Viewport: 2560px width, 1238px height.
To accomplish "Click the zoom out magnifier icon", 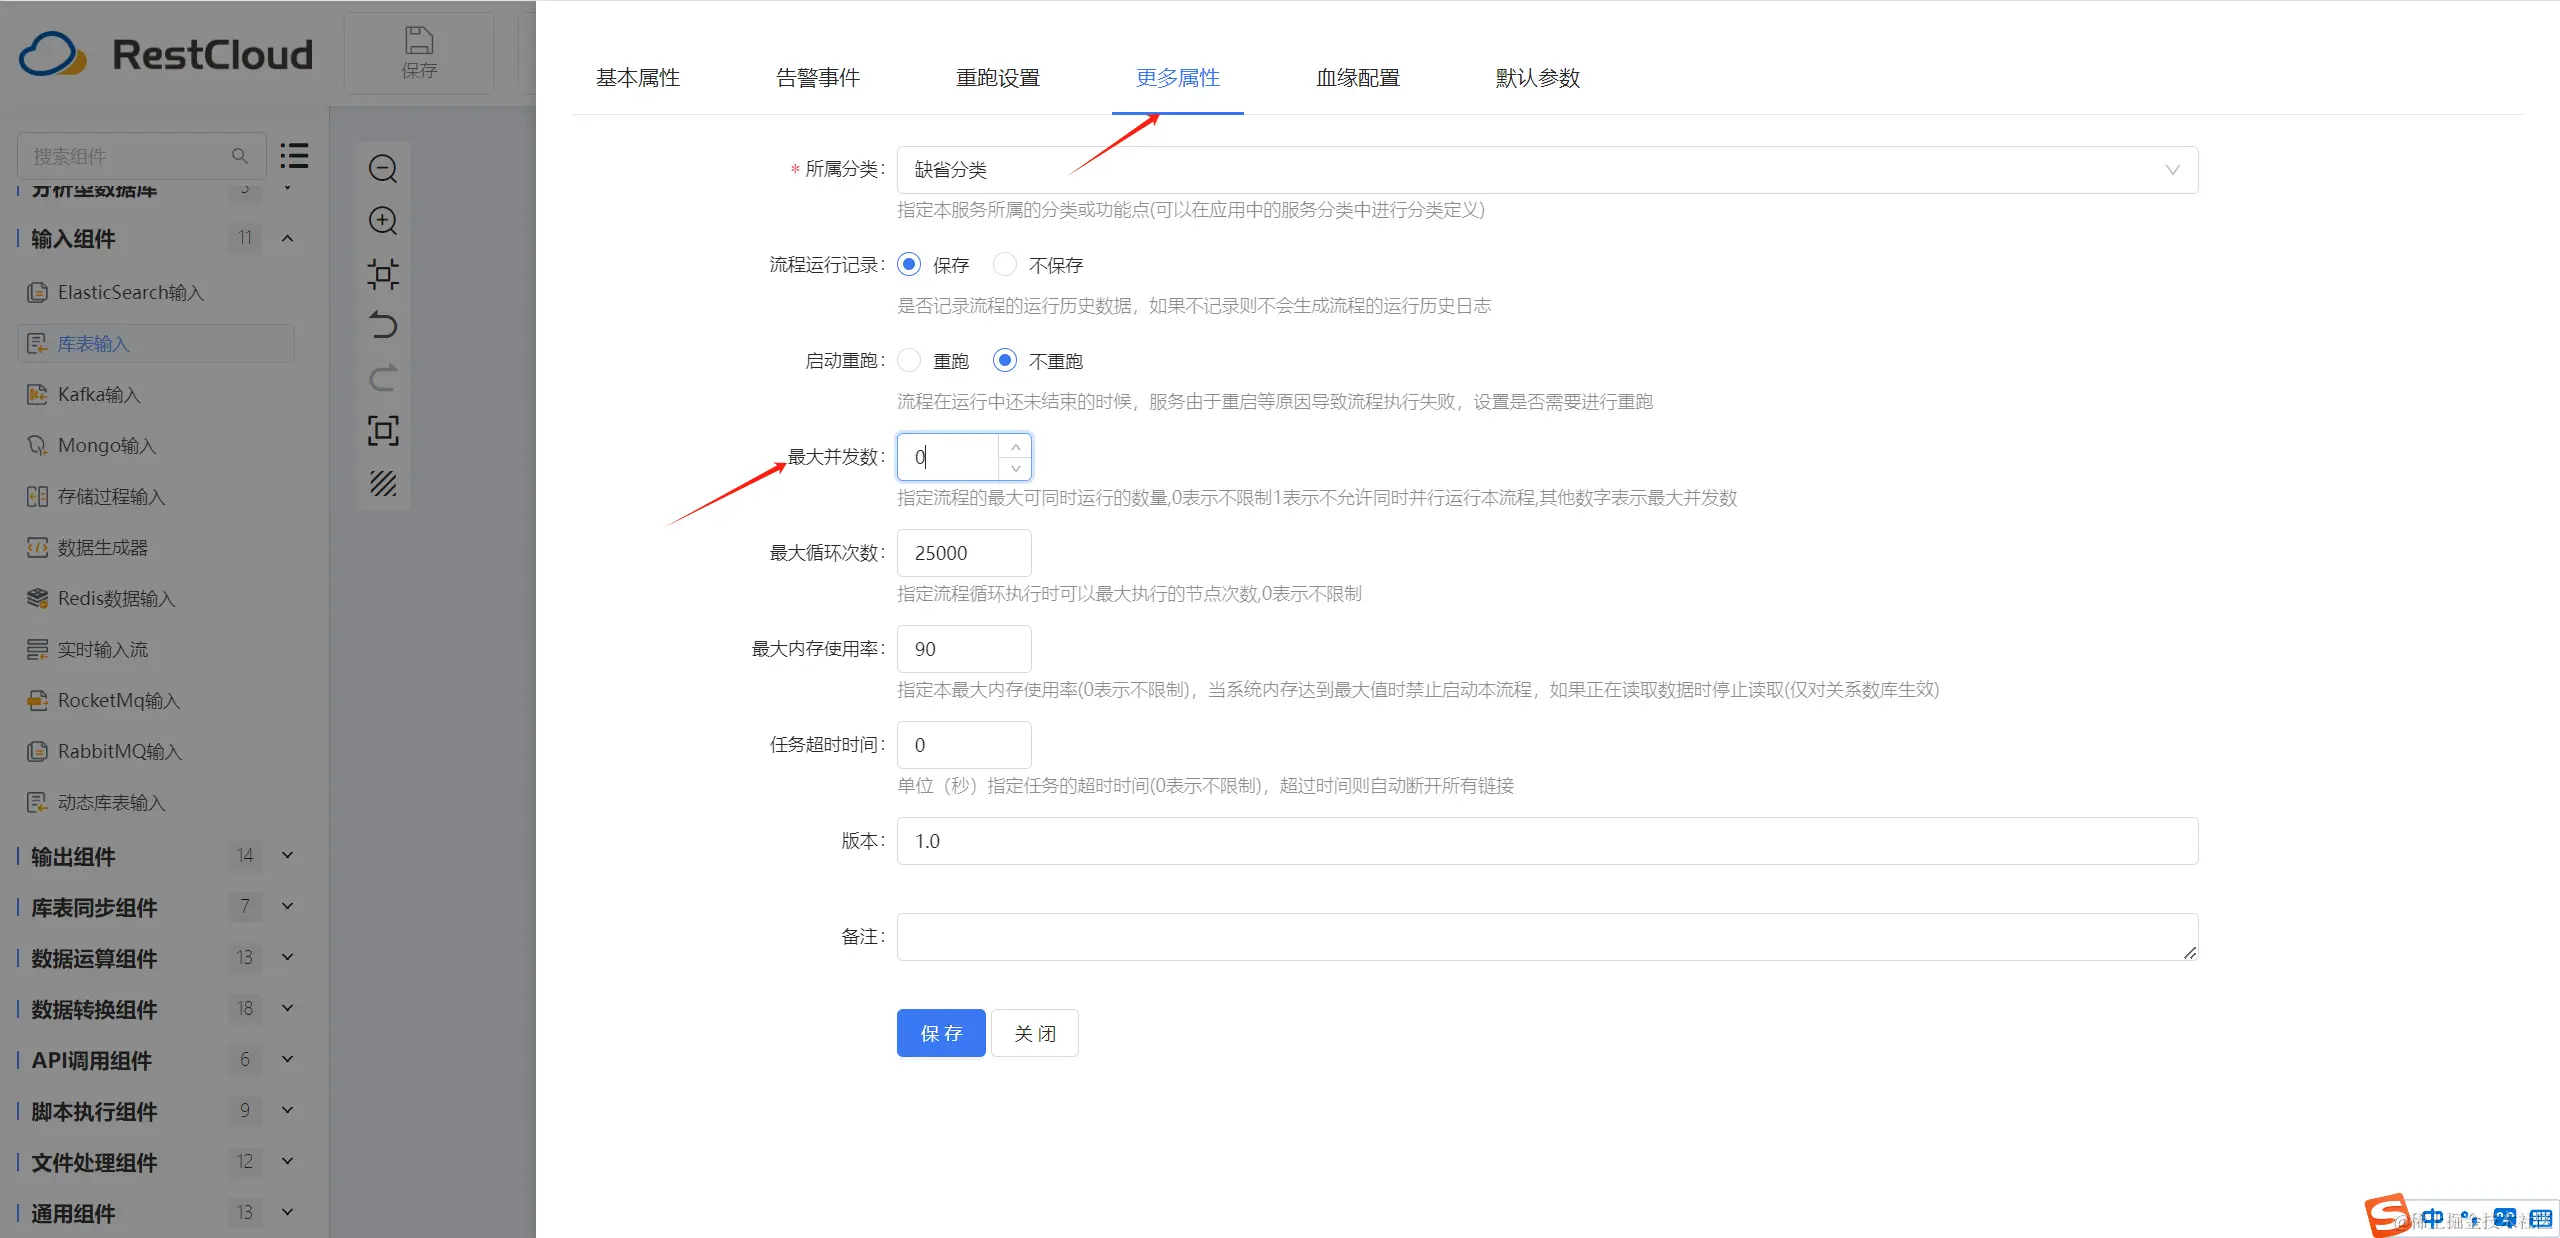I will point(383,168).
